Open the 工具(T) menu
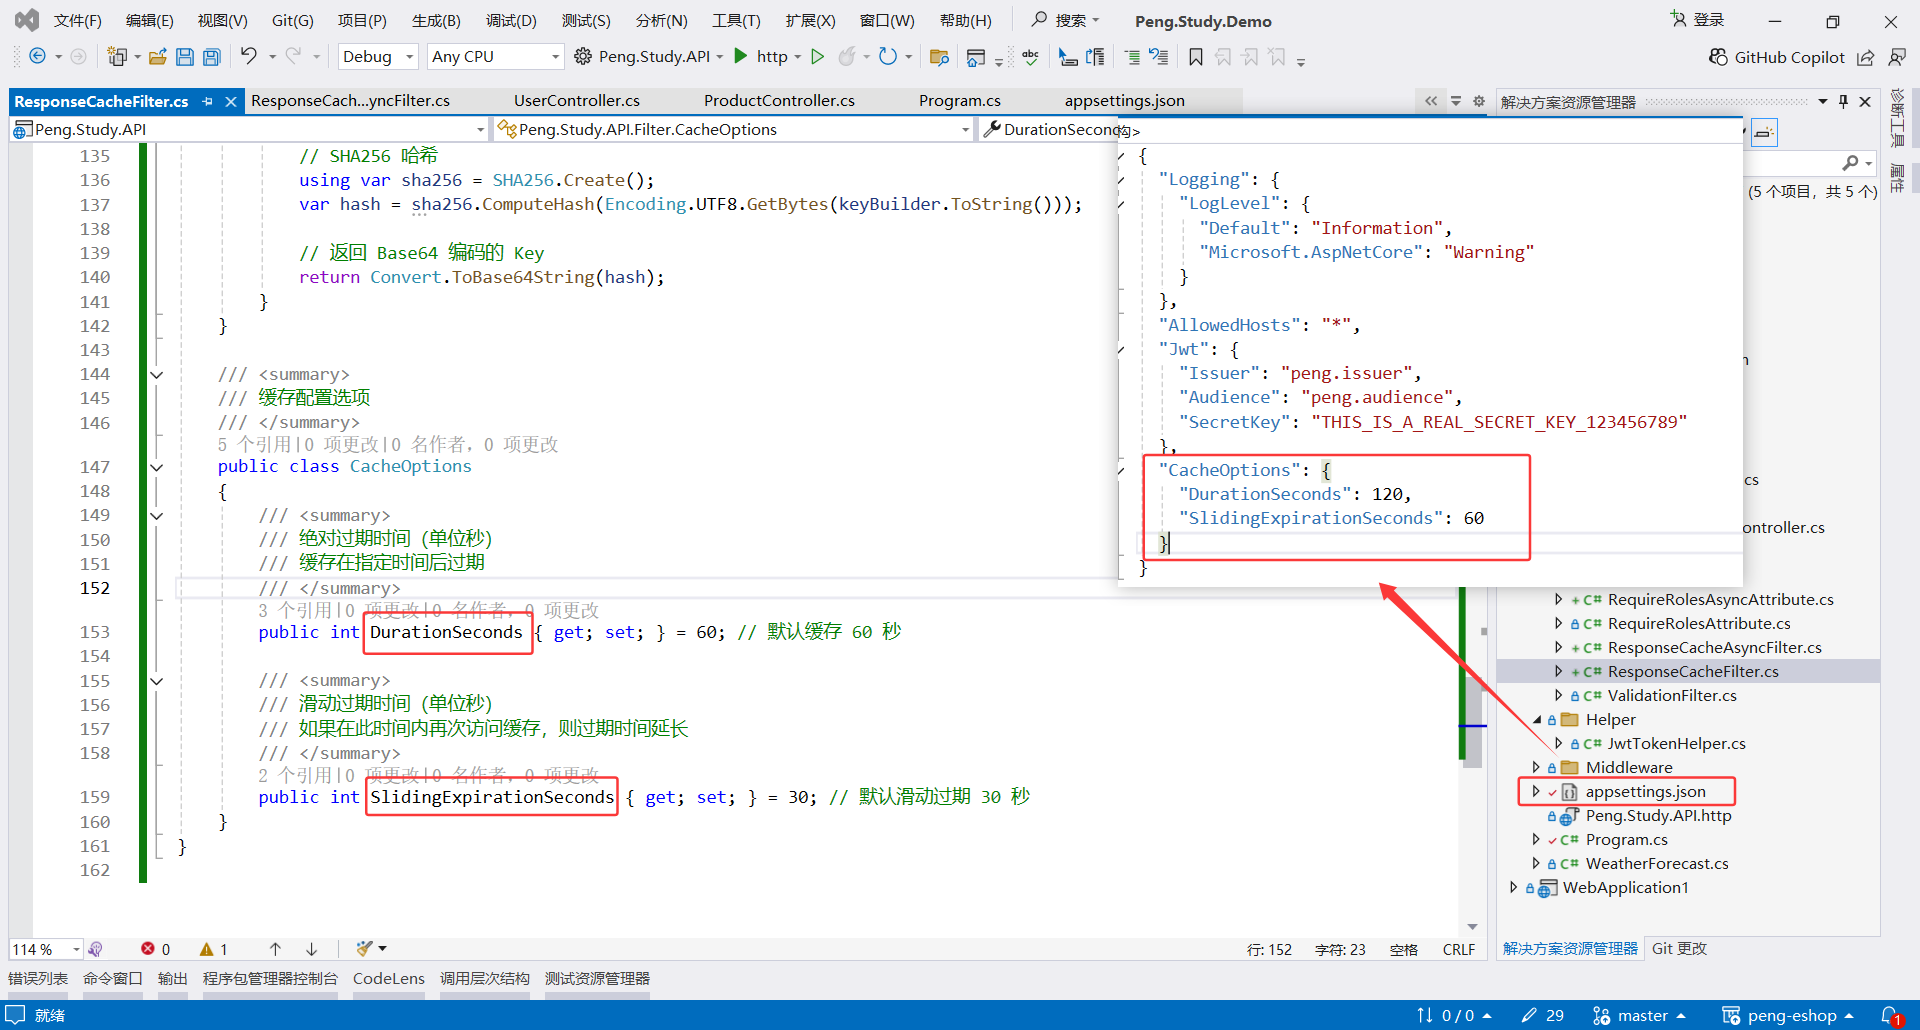Image resolution: width=1920 pixels, height=1030 pixels. point(736,21)
